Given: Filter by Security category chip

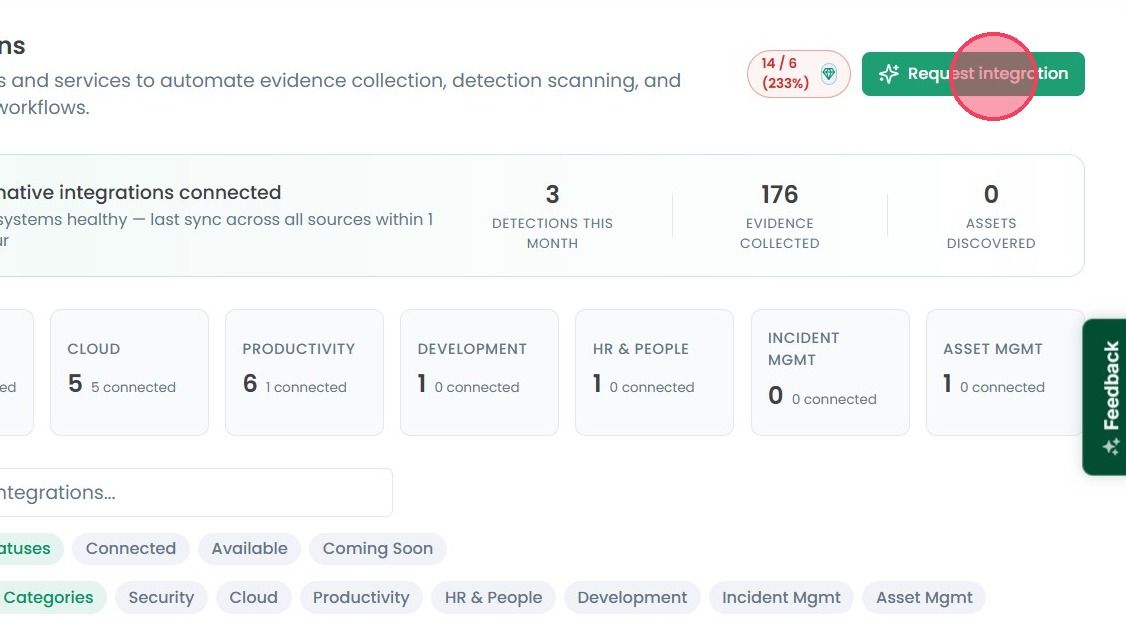Looking at the screenshot, I should tap(161, 597).
